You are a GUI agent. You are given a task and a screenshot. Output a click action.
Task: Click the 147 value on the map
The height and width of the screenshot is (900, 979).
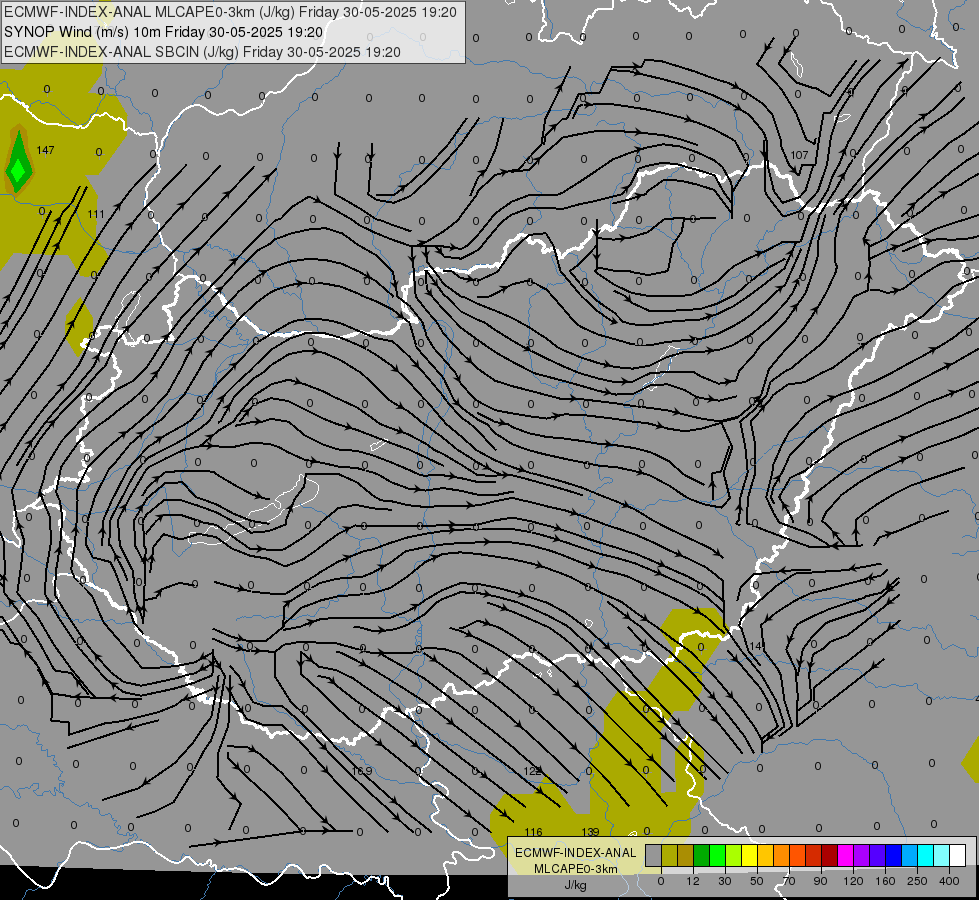point(46,150)
